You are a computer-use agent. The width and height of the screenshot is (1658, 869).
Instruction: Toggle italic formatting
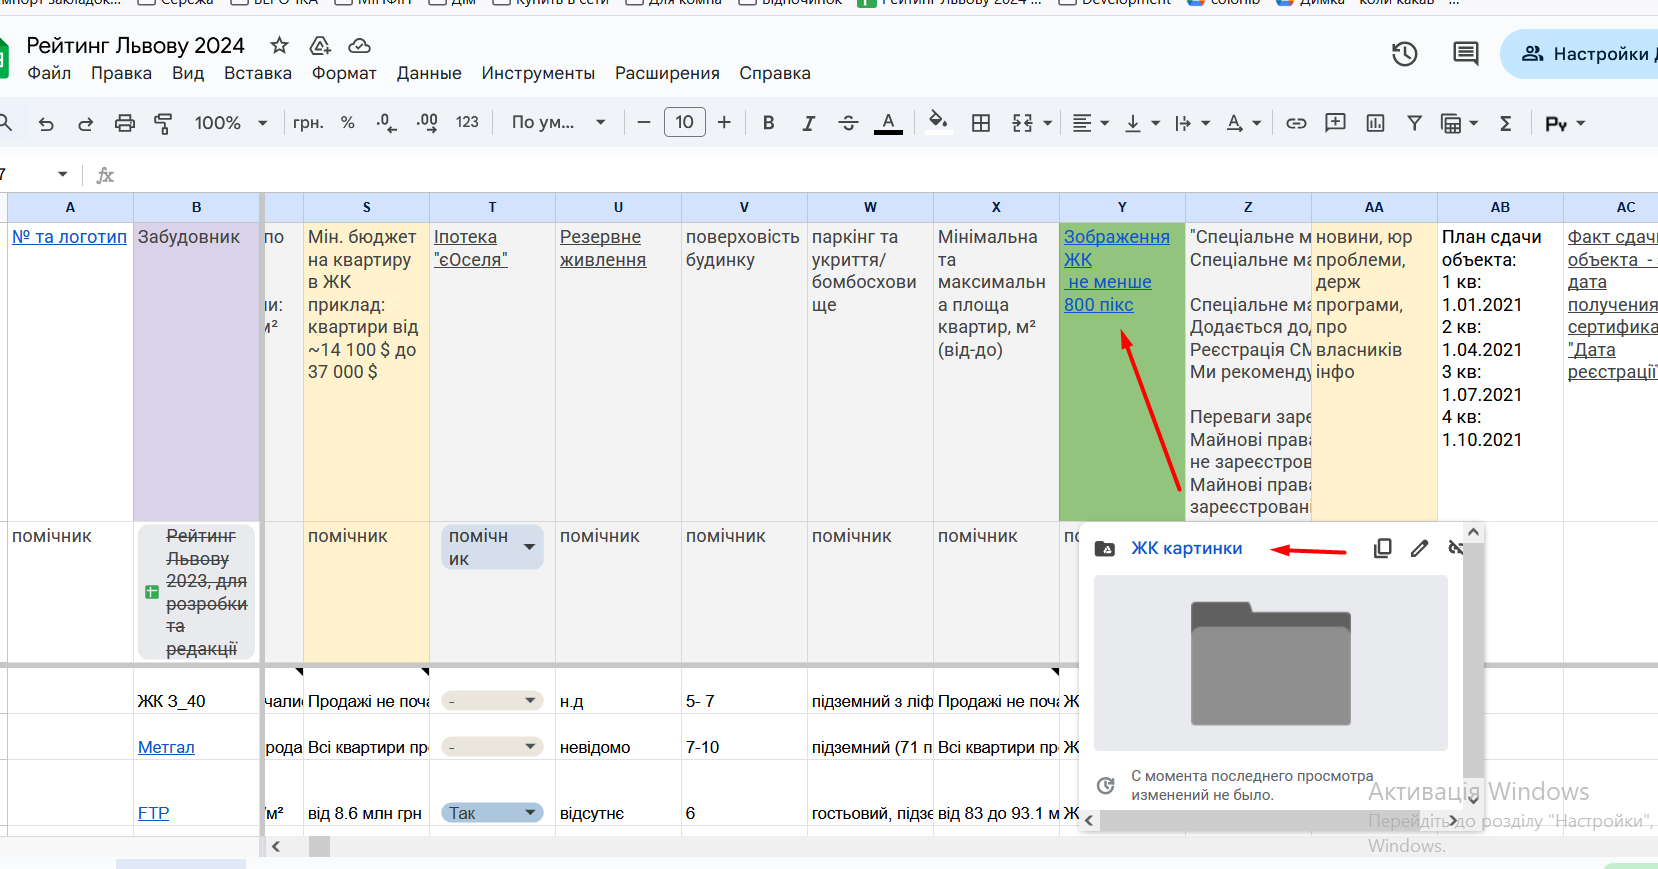point(808,123)
